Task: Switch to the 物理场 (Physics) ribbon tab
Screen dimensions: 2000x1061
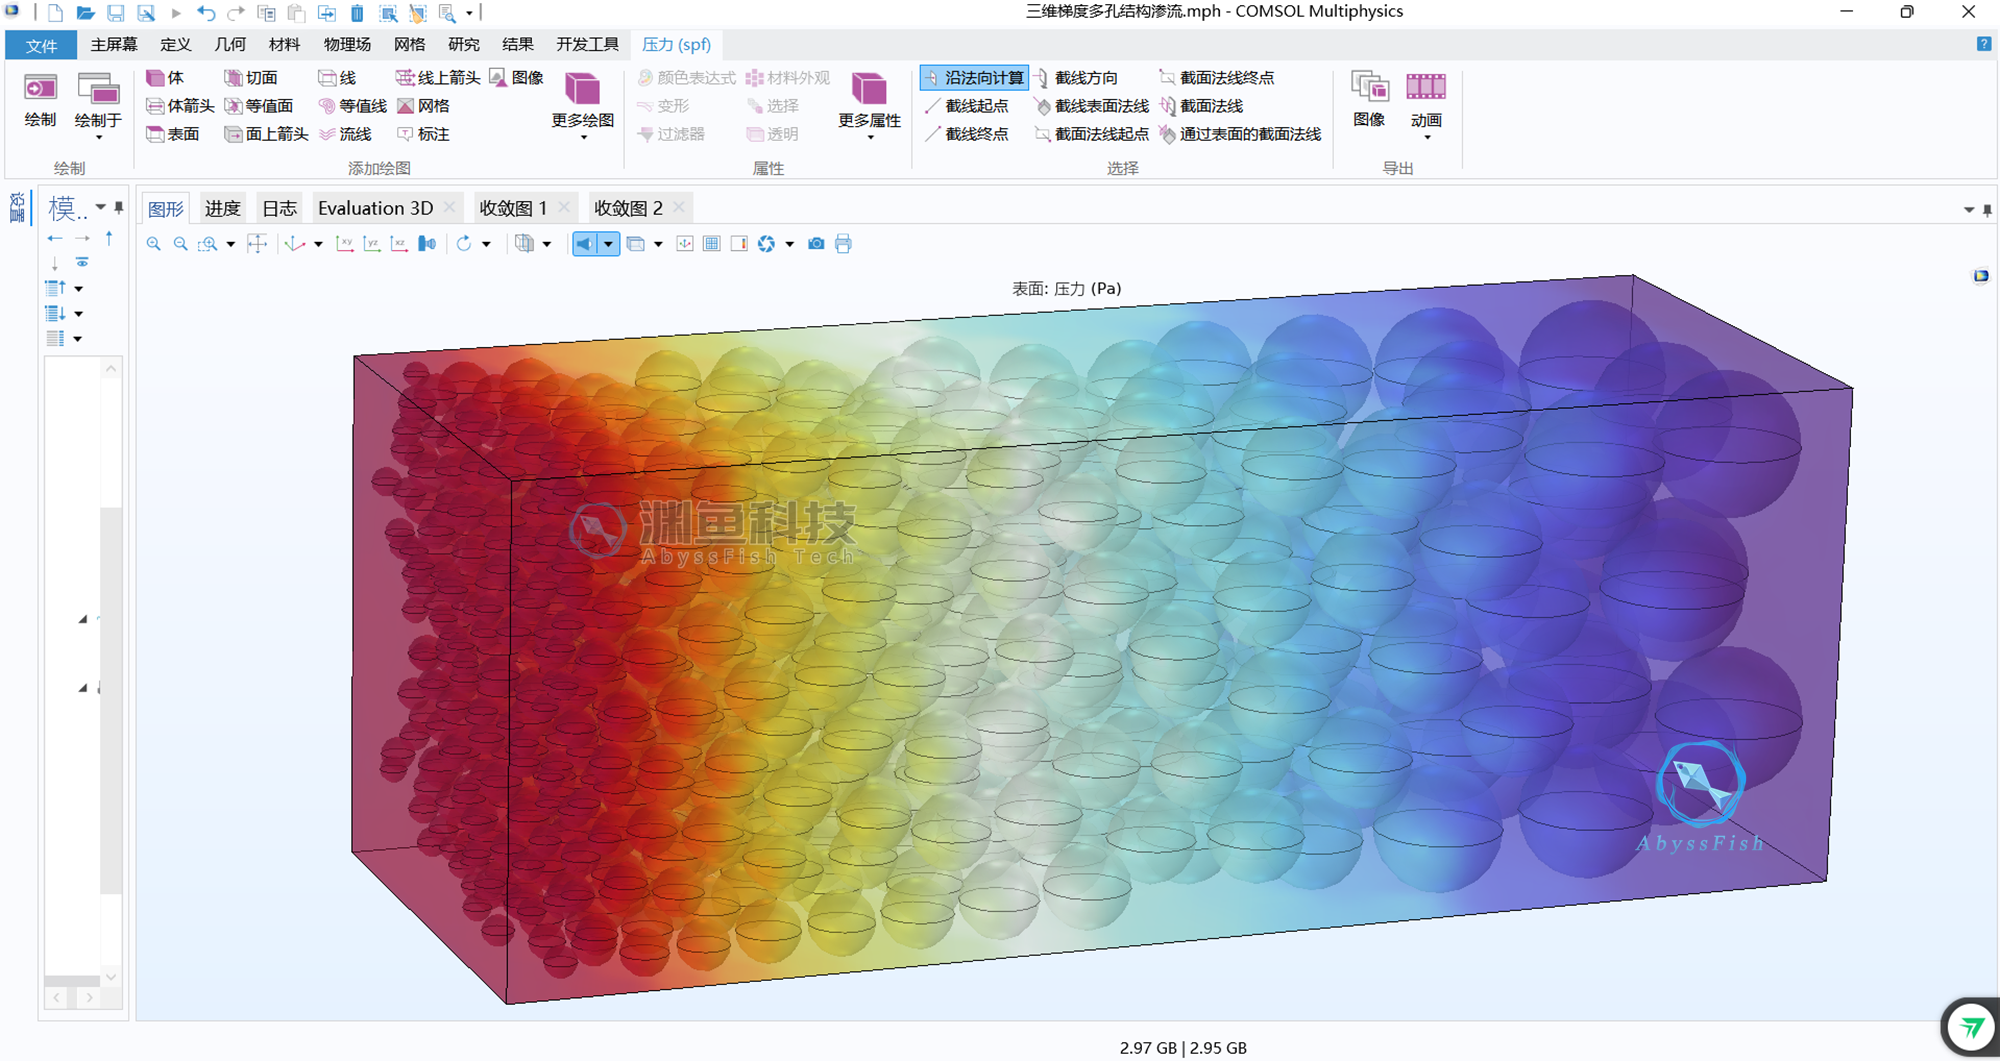Action: (x=347, y=45)
